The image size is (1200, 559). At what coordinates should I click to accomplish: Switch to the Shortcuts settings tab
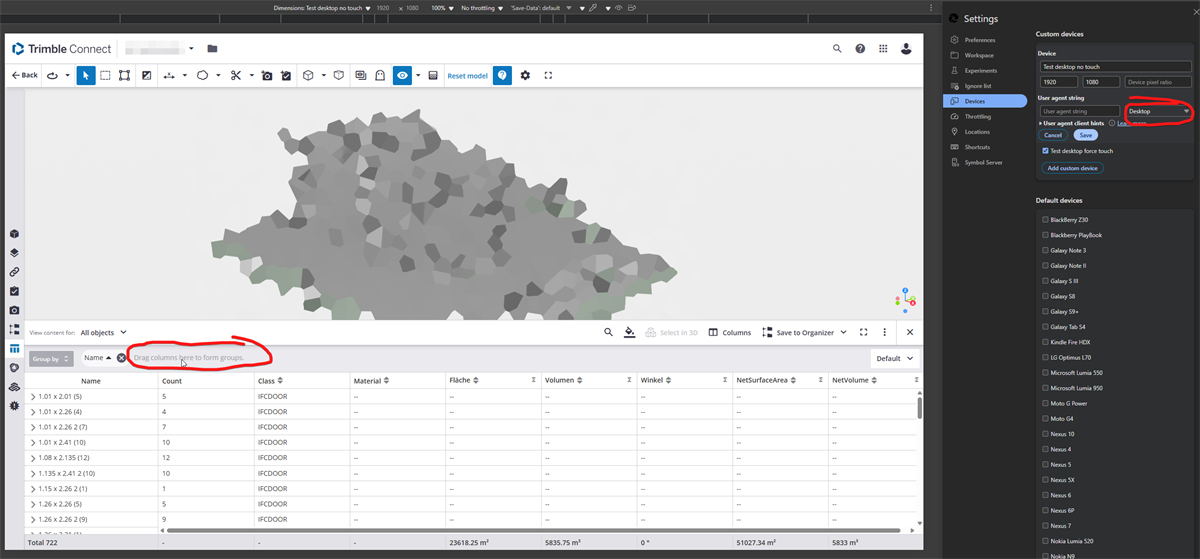977,147
